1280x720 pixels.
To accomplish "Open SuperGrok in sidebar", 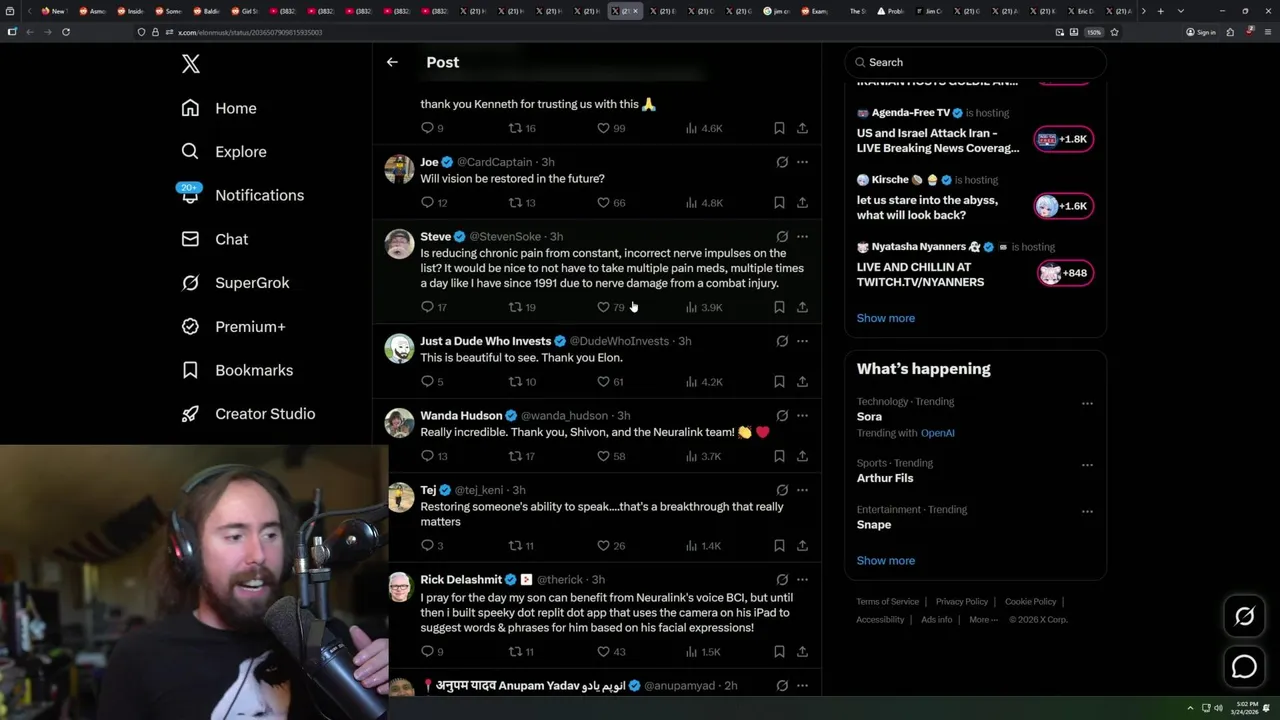I will click(x=235, y=283).
